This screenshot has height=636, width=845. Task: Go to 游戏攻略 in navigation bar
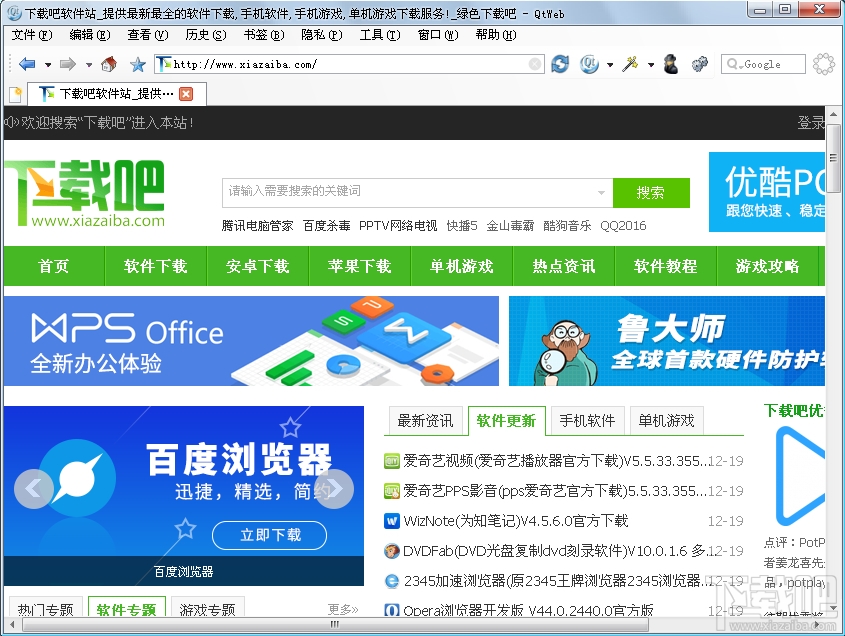(x=767, y=266)
